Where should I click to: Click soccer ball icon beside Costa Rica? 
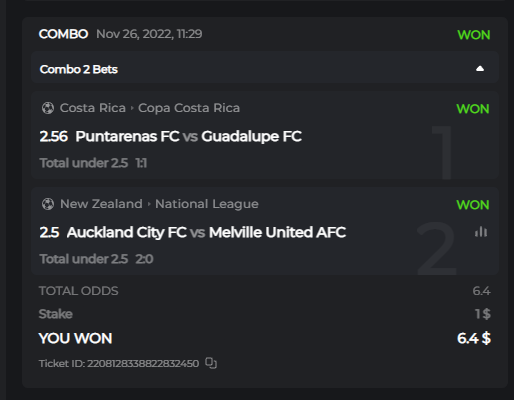pyautogui.click(x=48, y=108)
